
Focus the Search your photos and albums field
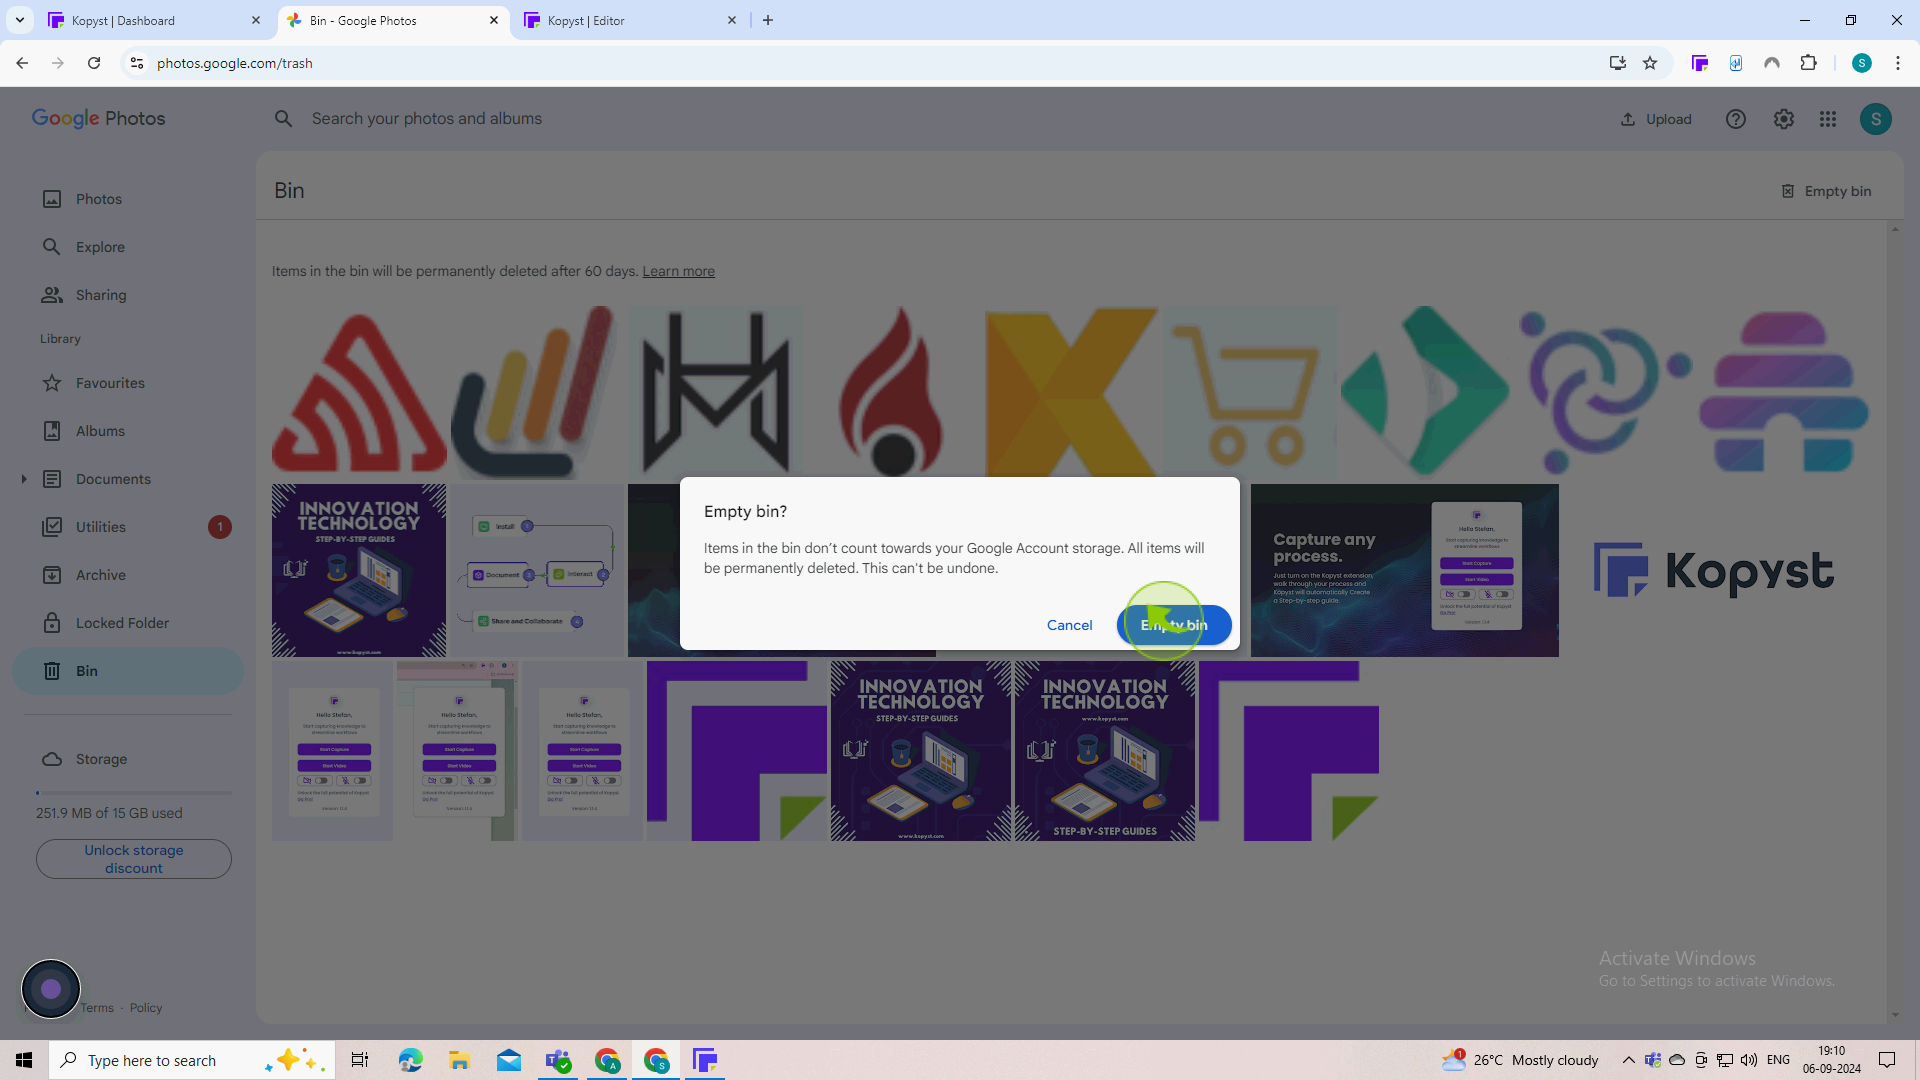pyautogui.click(x=427, y=118)
